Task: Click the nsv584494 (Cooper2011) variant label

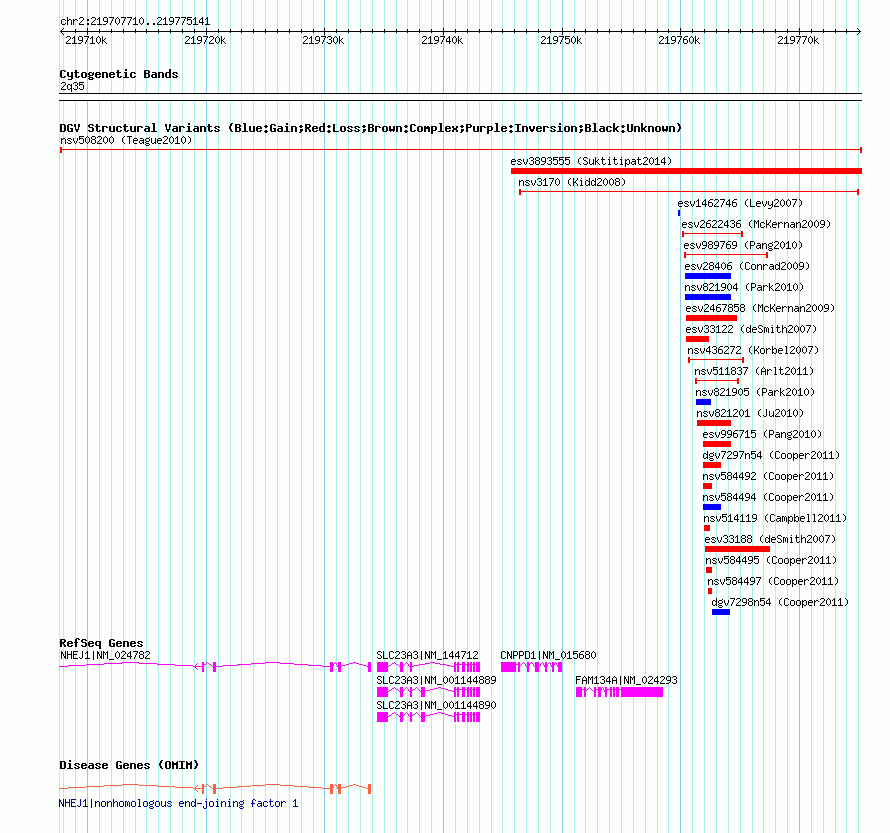Action: point(768,497)
